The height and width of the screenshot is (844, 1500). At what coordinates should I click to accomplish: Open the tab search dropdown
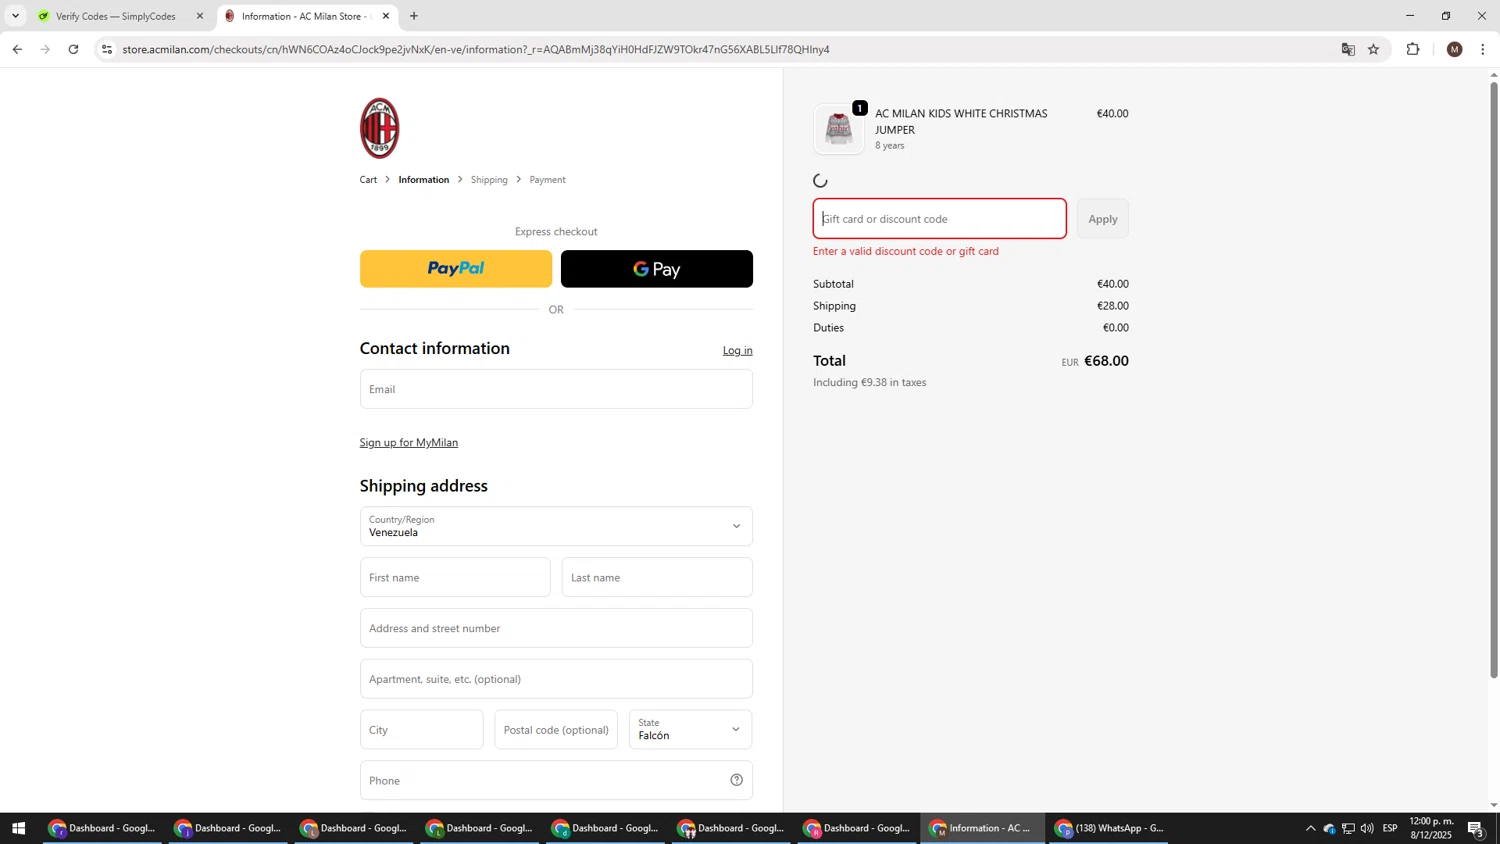[15, 16]
